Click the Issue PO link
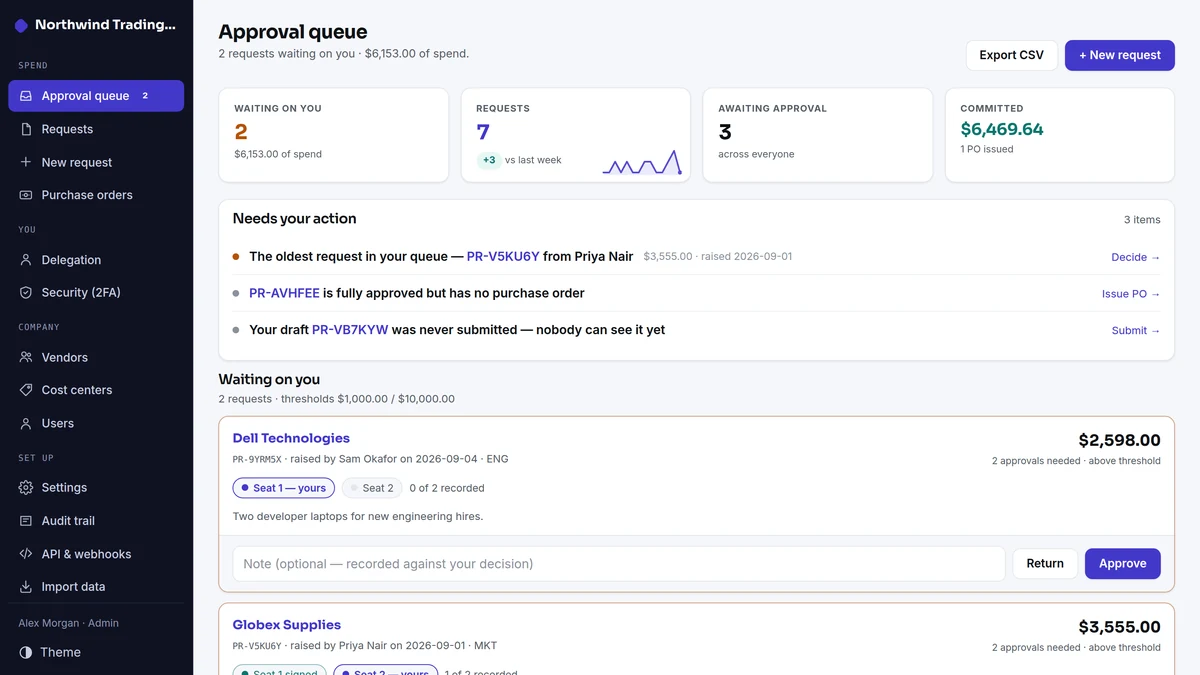This screenshot has height=675, width=1200. [x=1131, y=294]
